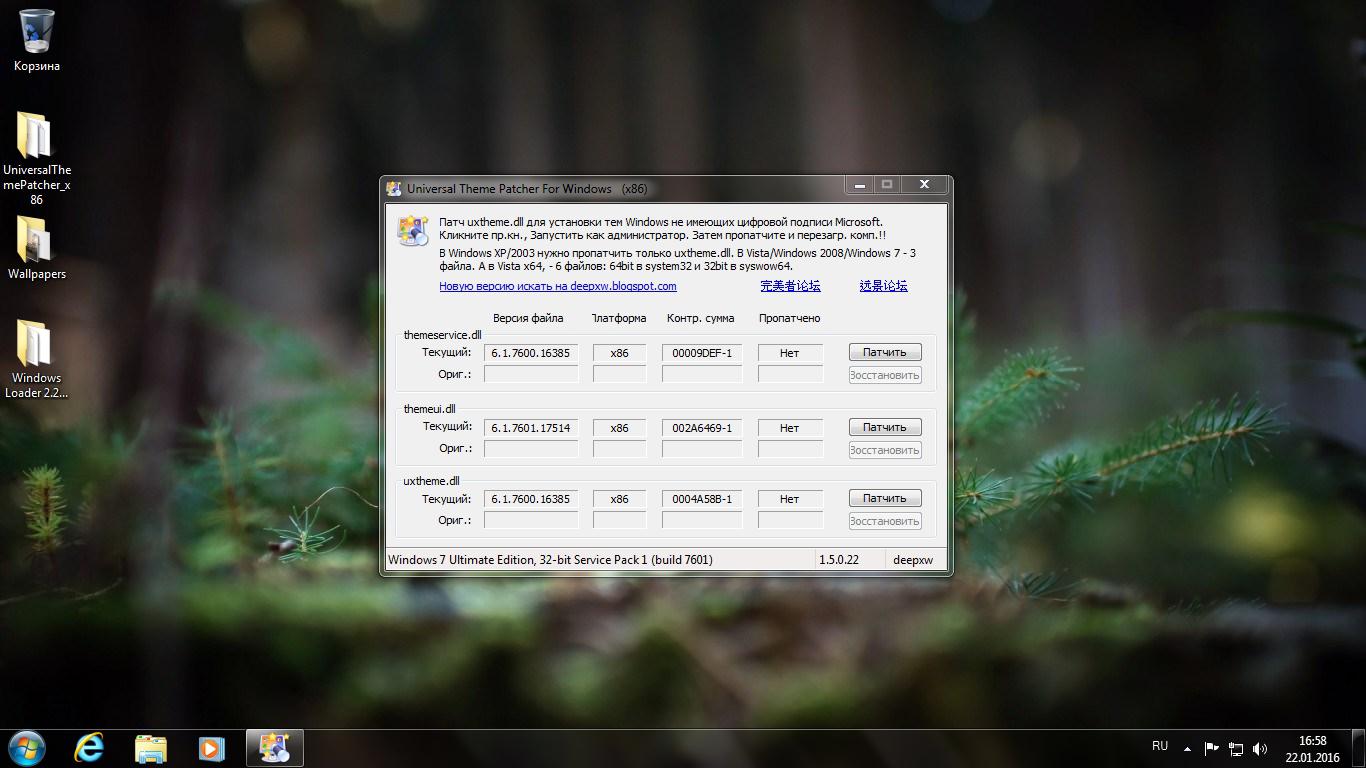Screen dimensions: 1366x768
Task: Click Восстановить button for themeui.dll
Action: pos(885,450)
